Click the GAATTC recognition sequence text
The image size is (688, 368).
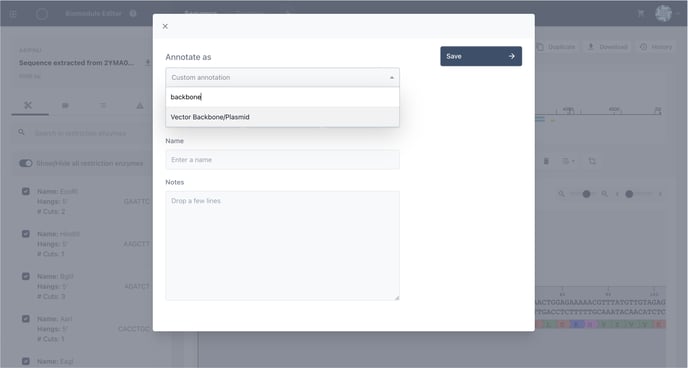(136, 202)
